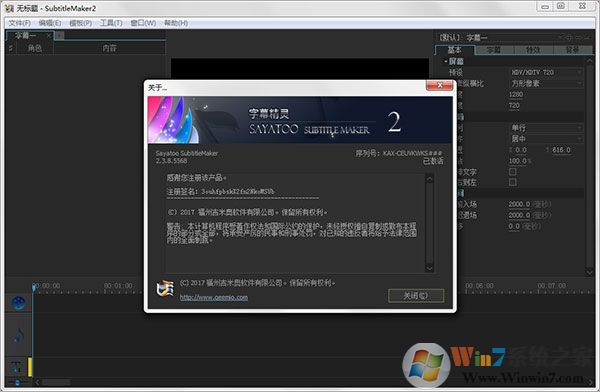Viewport: 600px width, 392px height.
Task: Add a new subtitle tab beside 字幕一
Action: point(59,36)
